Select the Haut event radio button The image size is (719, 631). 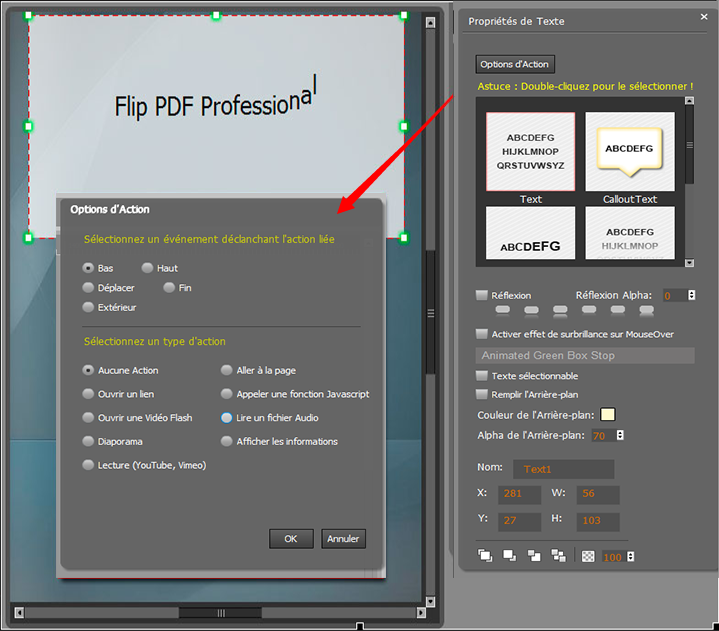click(147, 268)
